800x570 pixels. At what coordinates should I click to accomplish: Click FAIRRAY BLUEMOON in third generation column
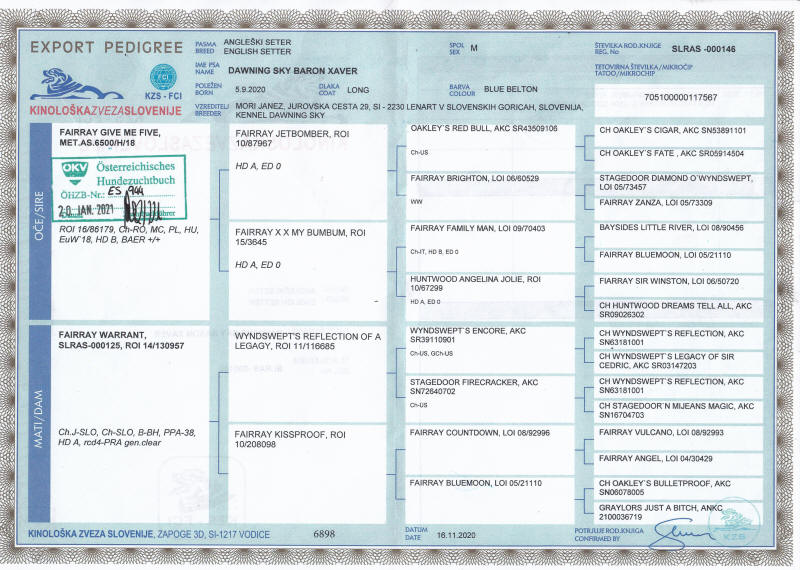[476, 483]
